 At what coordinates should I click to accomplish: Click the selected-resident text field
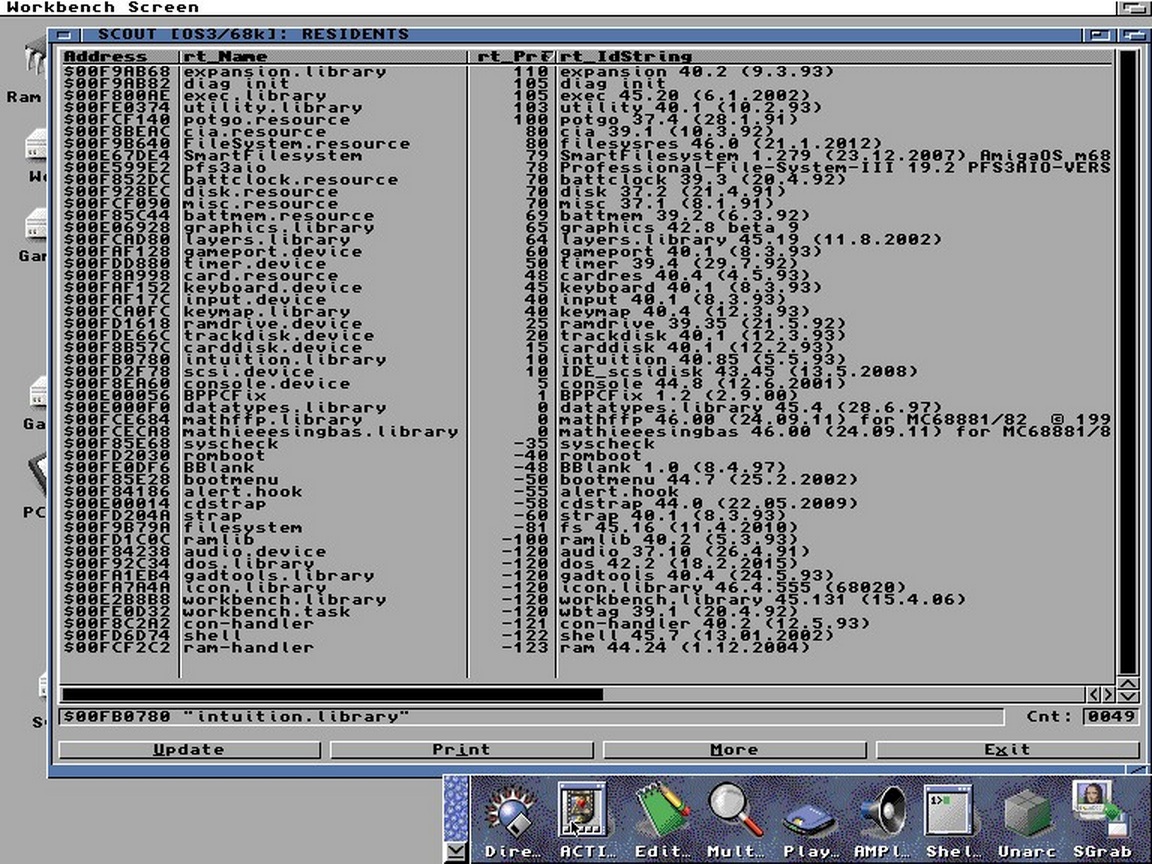click(531, 716)
